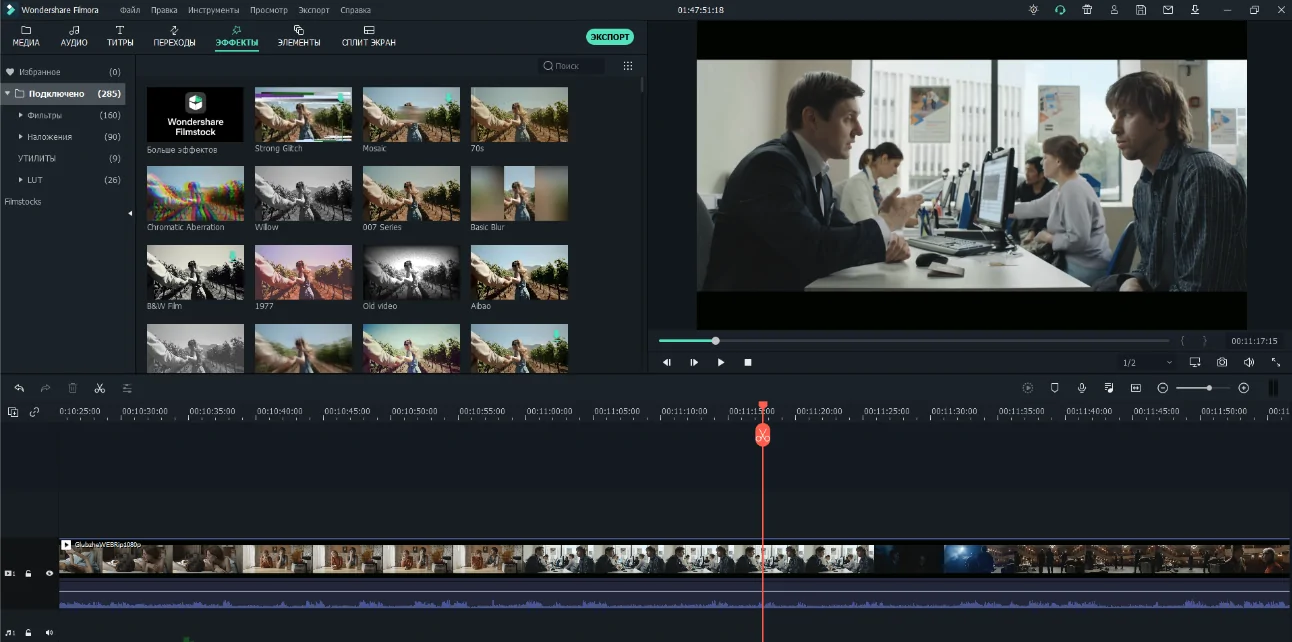
Task: Select the УТИЛИТЫ category
Action: 62,158
